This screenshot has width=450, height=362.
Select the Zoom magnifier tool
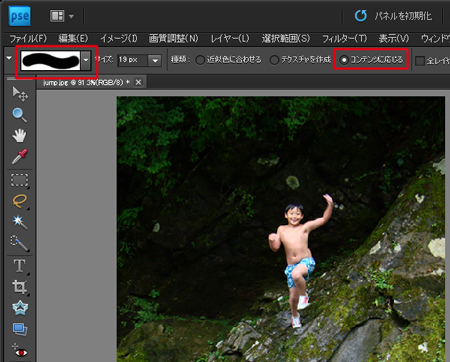pyautogui.click(x=19, y=115)
